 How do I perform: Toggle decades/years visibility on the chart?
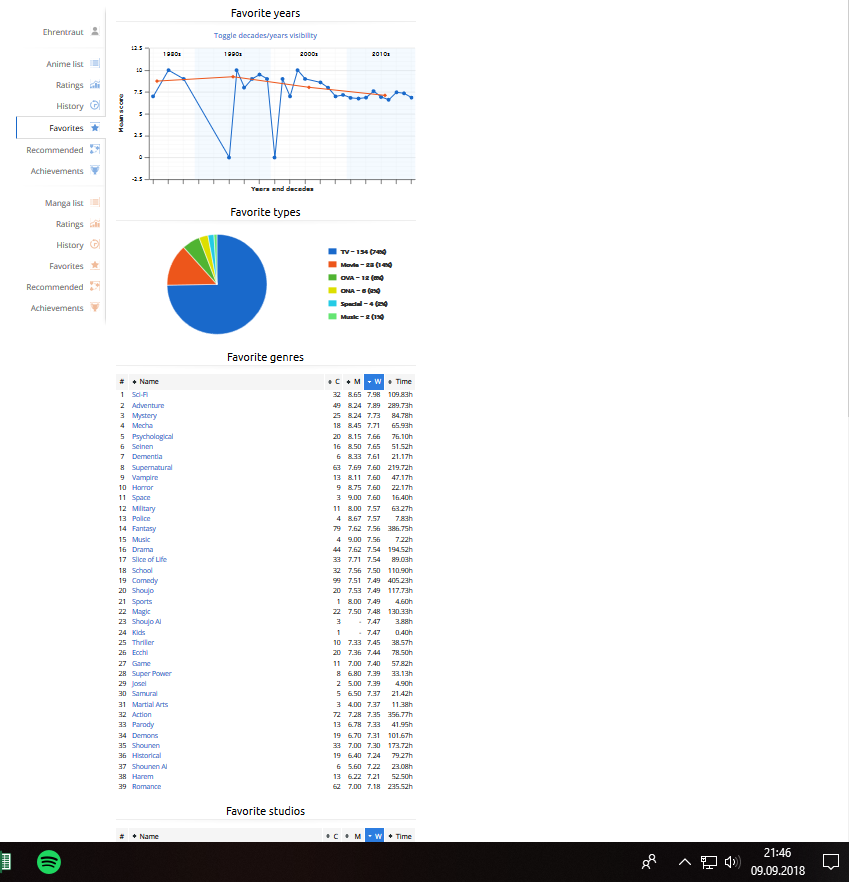265,35
